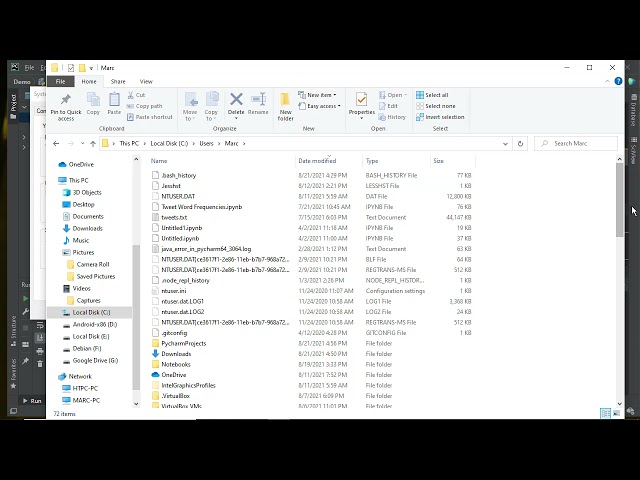
Task: Switch to the Home tab
Action: pos(89,82)
